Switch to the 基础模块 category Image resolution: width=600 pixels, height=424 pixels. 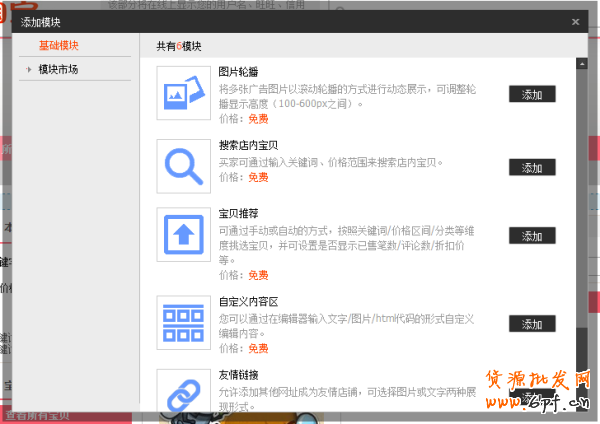click(58, 46)
